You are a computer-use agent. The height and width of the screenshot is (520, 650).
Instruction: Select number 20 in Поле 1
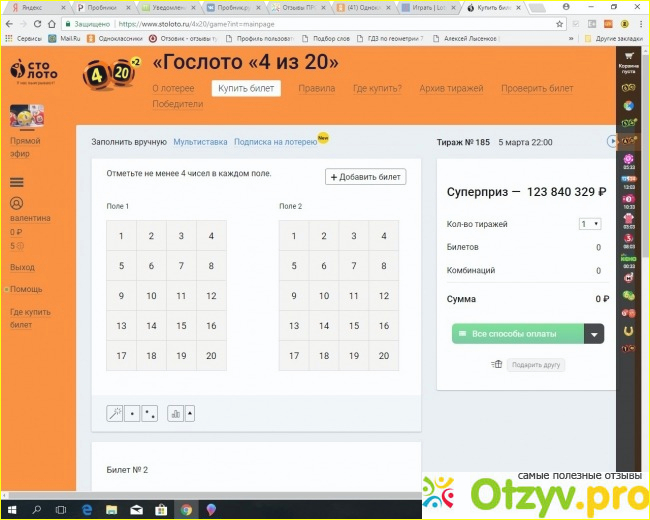(211, 356)
